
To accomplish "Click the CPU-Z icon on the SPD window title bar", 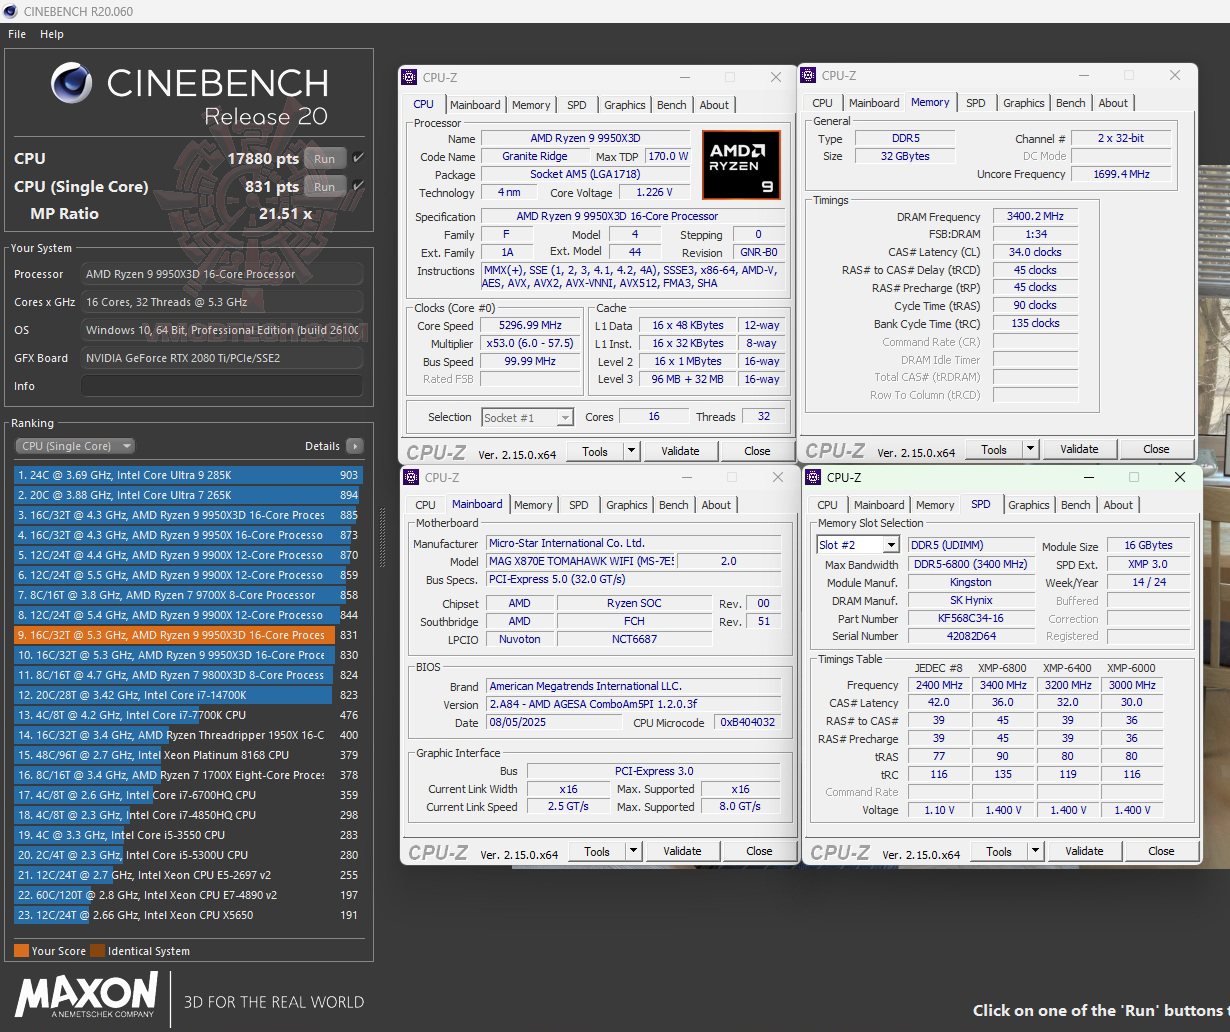I will 813,478.
